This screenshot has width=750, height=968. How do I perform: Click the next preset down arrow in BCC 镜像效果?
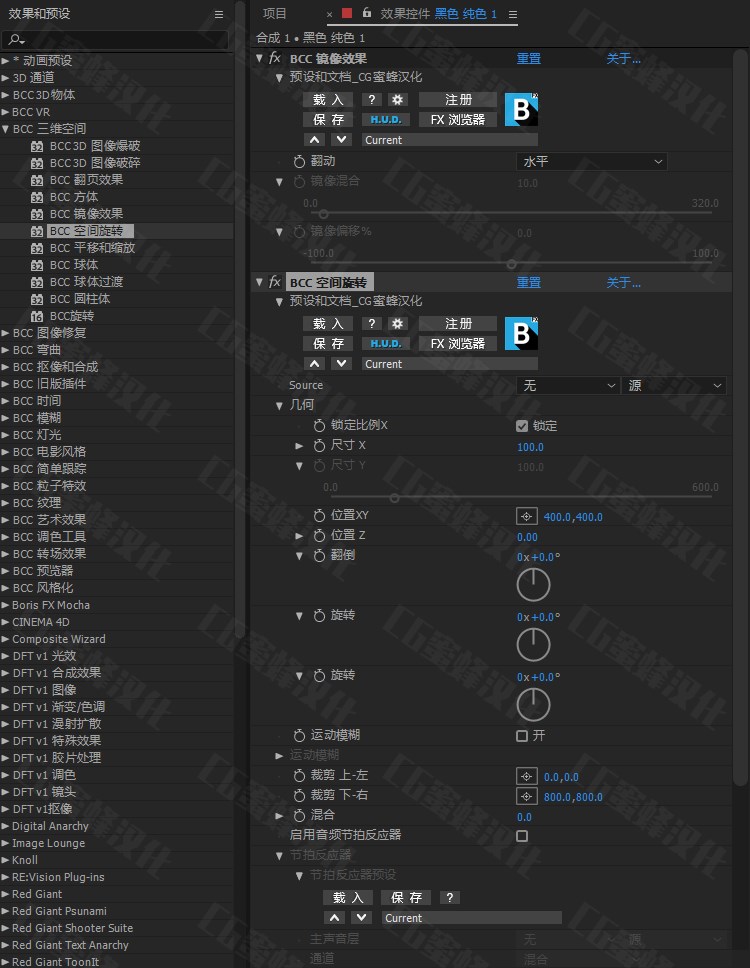(x=341, y=140)
